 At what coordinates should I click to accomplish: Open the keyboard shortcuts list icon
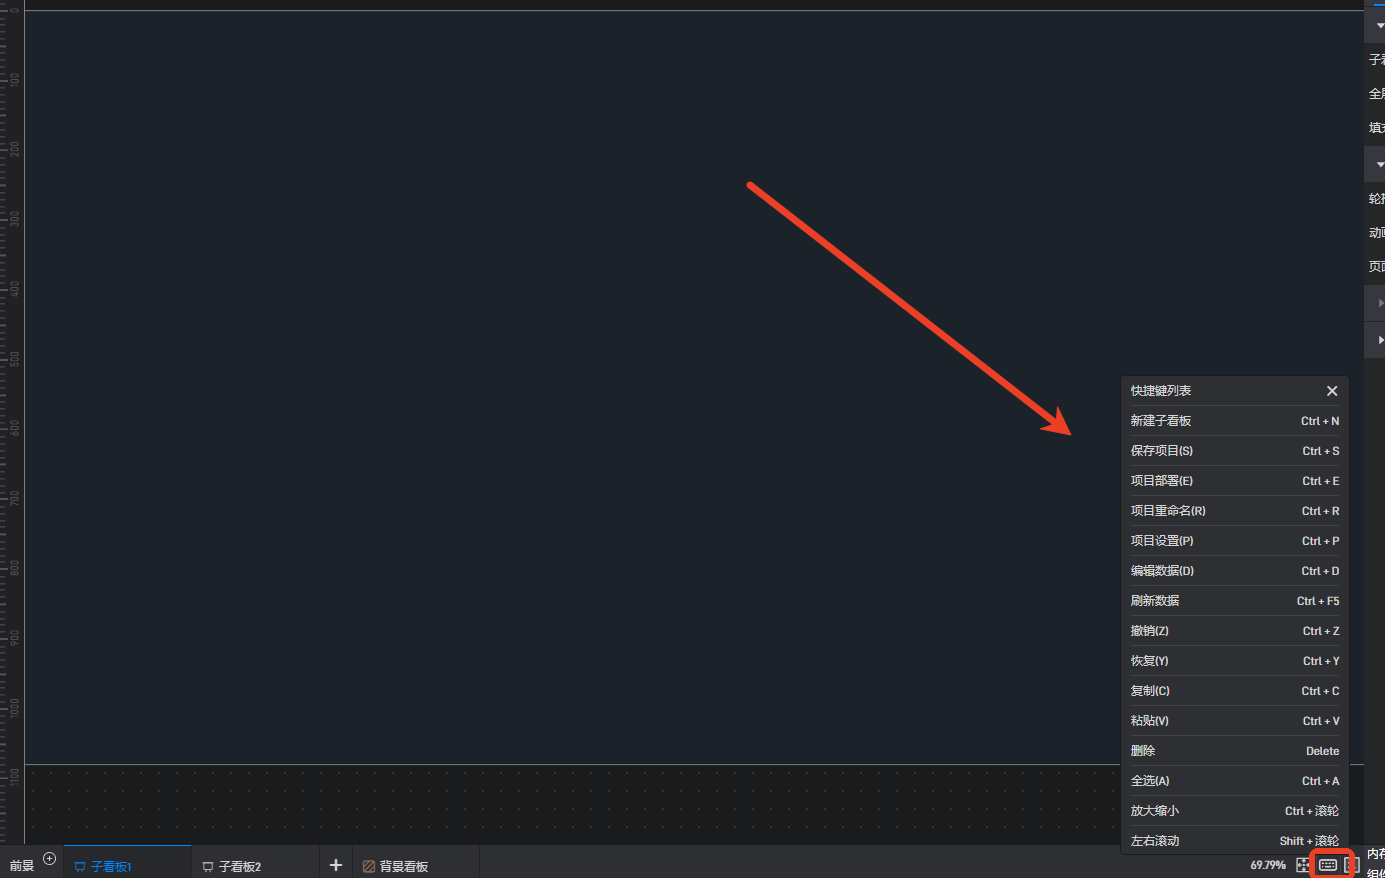point(1327,864)
